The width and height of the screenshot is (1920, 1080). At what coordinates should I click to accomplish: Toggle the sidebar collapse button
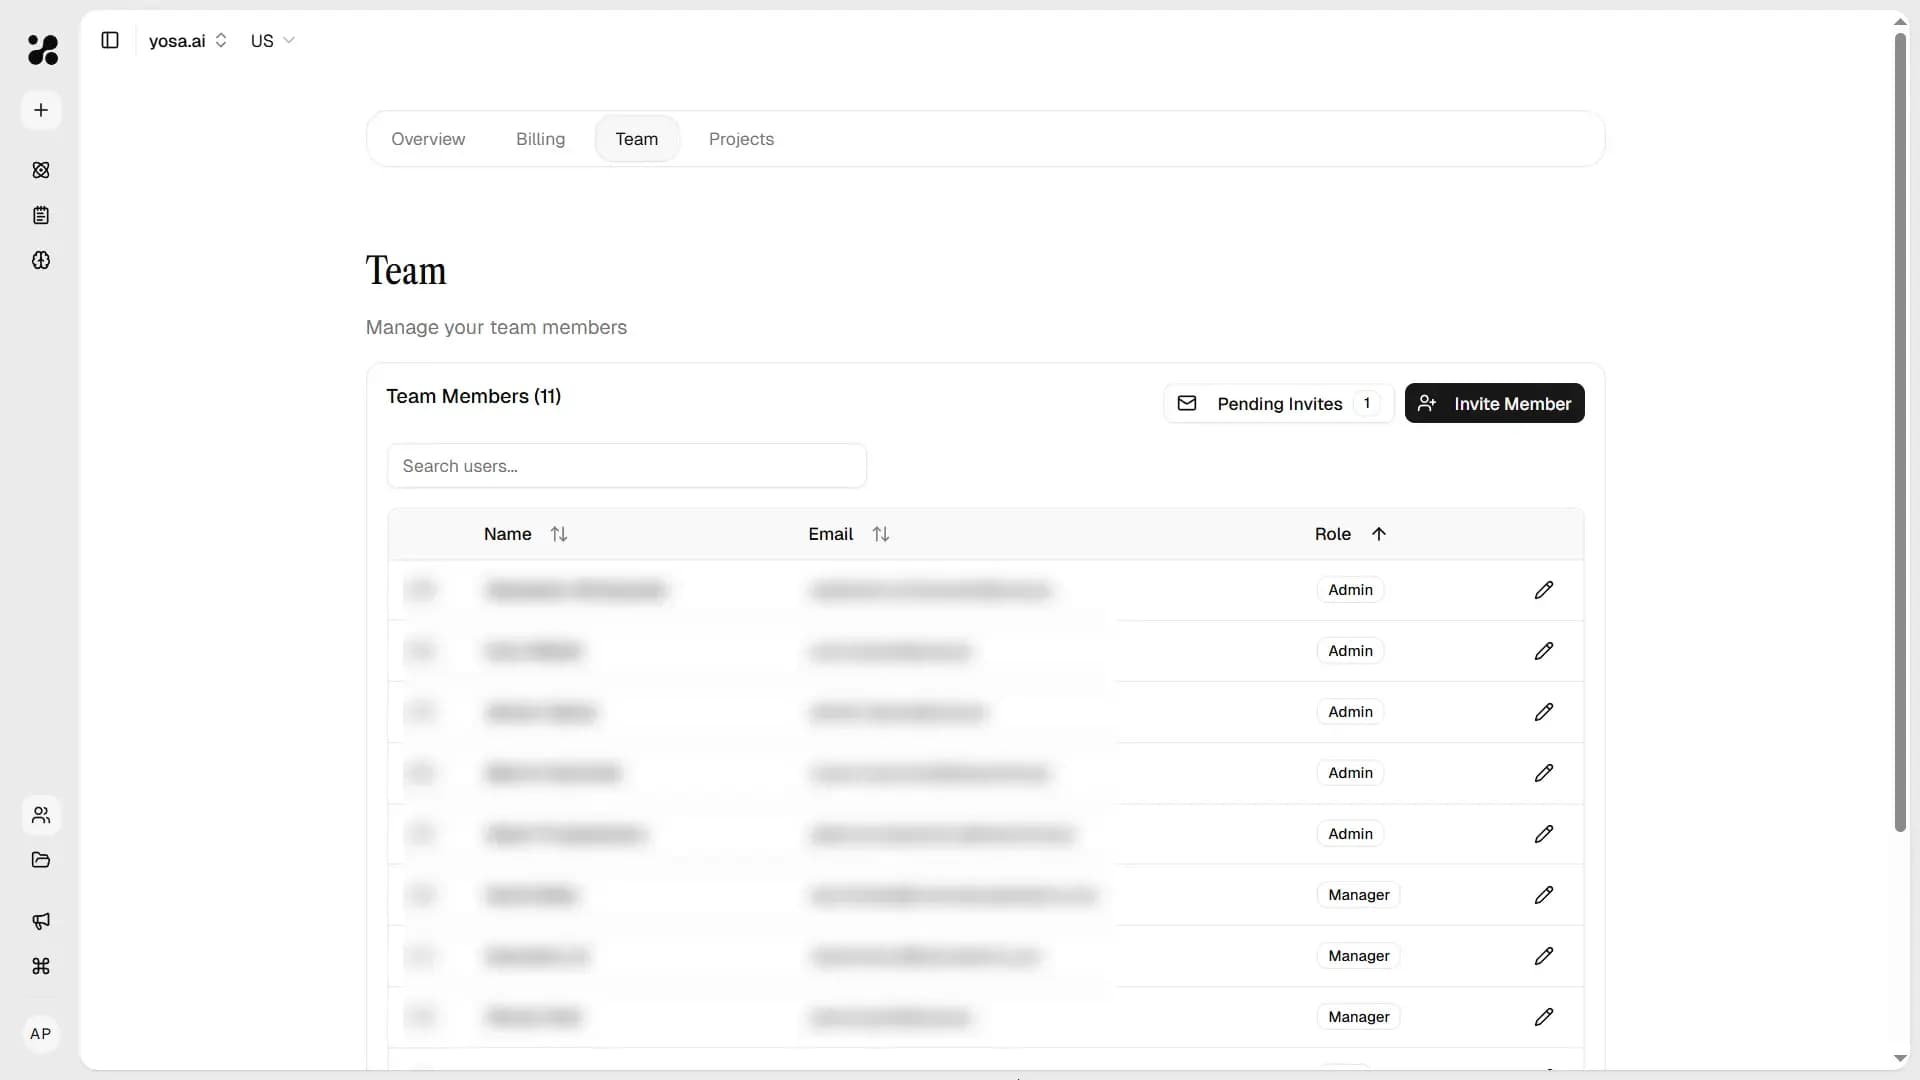pos(110,40)
